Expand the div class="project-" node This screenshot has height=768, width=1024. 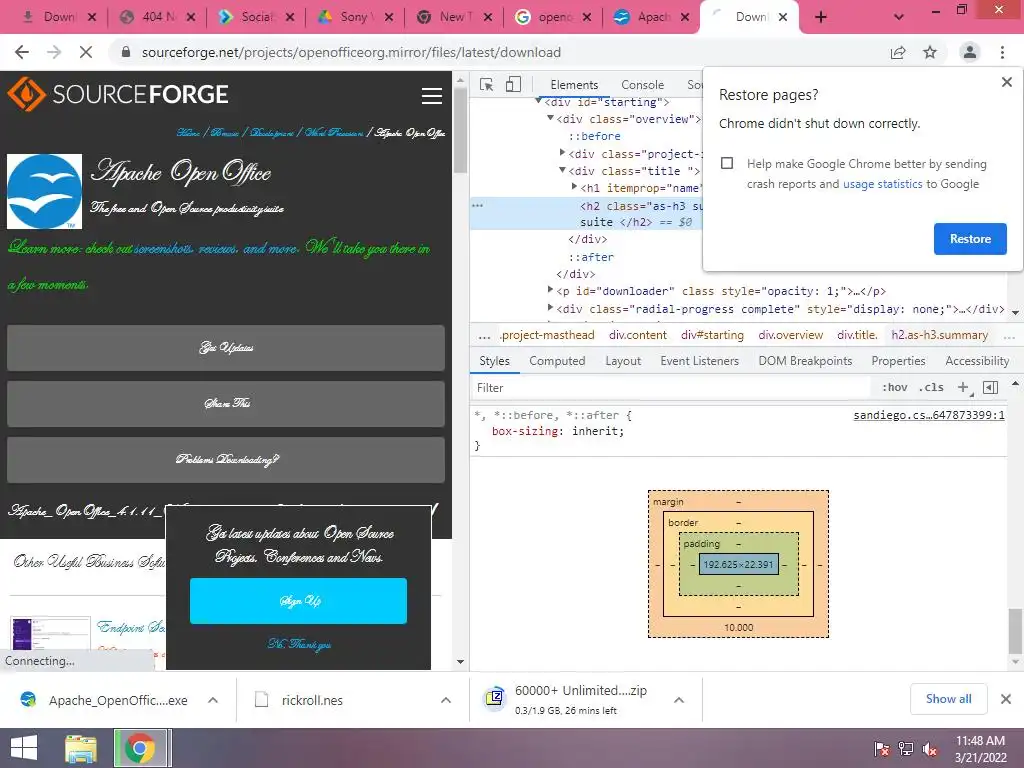[562, 153]
